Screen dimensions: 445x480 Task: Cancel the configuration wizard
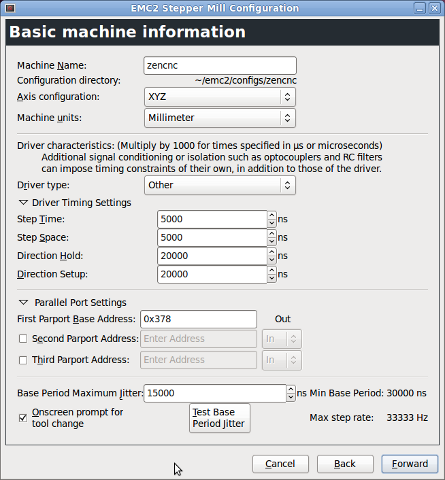pos(280,464)
